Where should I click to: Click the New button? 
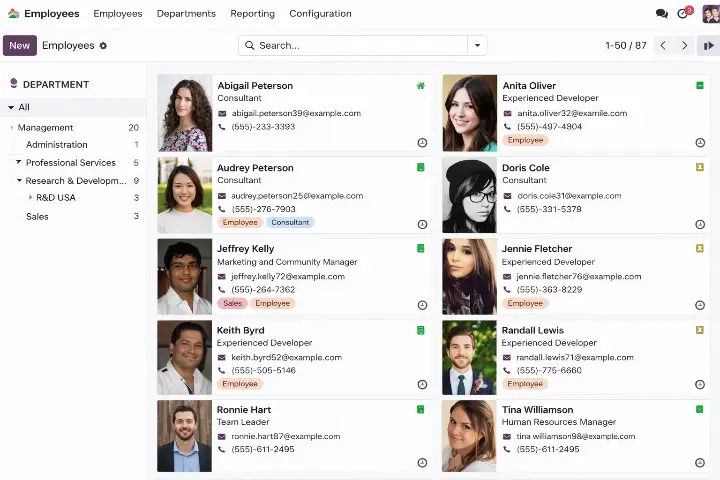point(20,45)
